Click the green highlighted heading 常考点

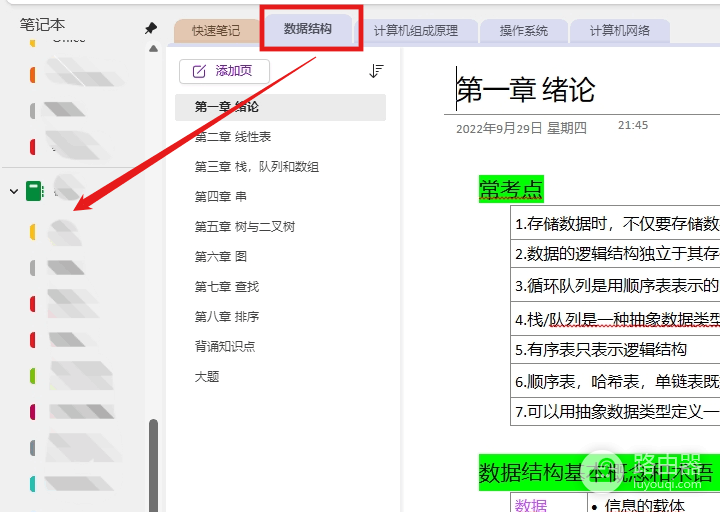[x=511, y=189]
